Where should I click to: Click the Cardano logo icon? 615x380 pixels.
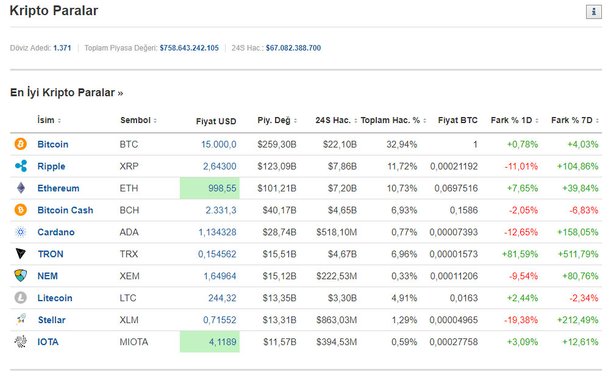[21, 232]
